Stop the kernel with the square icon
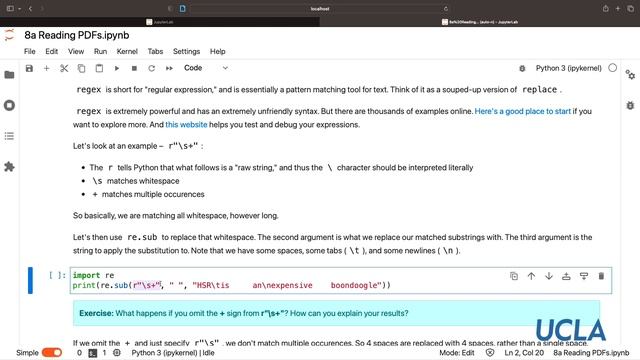The width and height of the screenshot is (640, 360). click(x=134, y=68)
